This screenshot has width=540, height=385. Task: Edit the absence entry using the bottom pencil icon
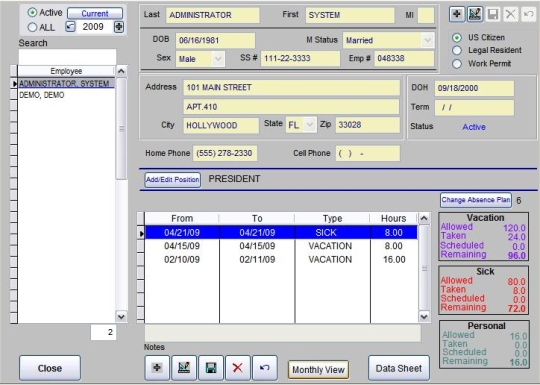click(184, 368)
